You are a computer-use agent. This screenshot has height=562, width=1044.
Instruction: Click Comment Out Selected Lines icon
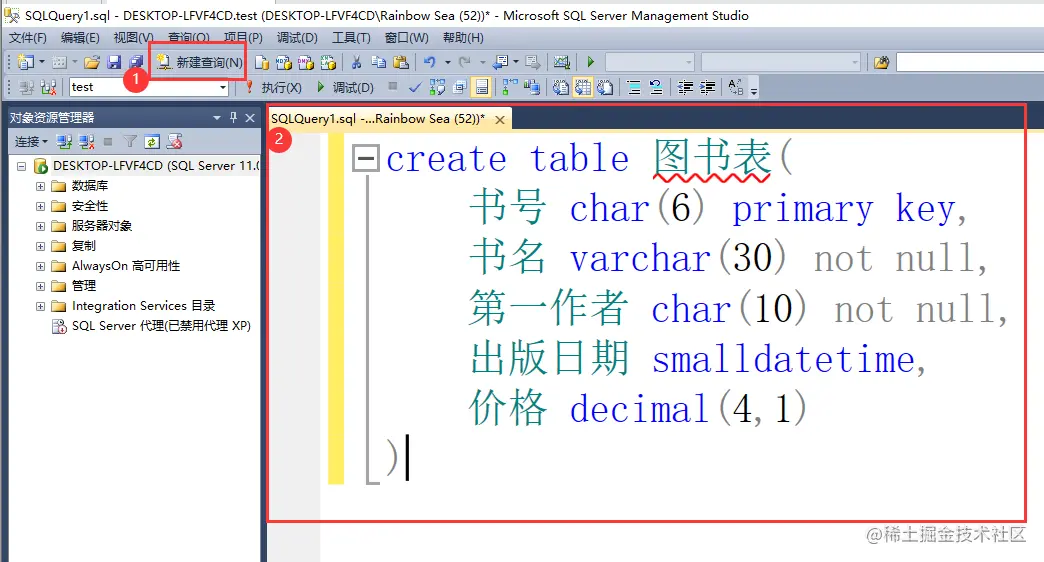[x=634, y=87]
